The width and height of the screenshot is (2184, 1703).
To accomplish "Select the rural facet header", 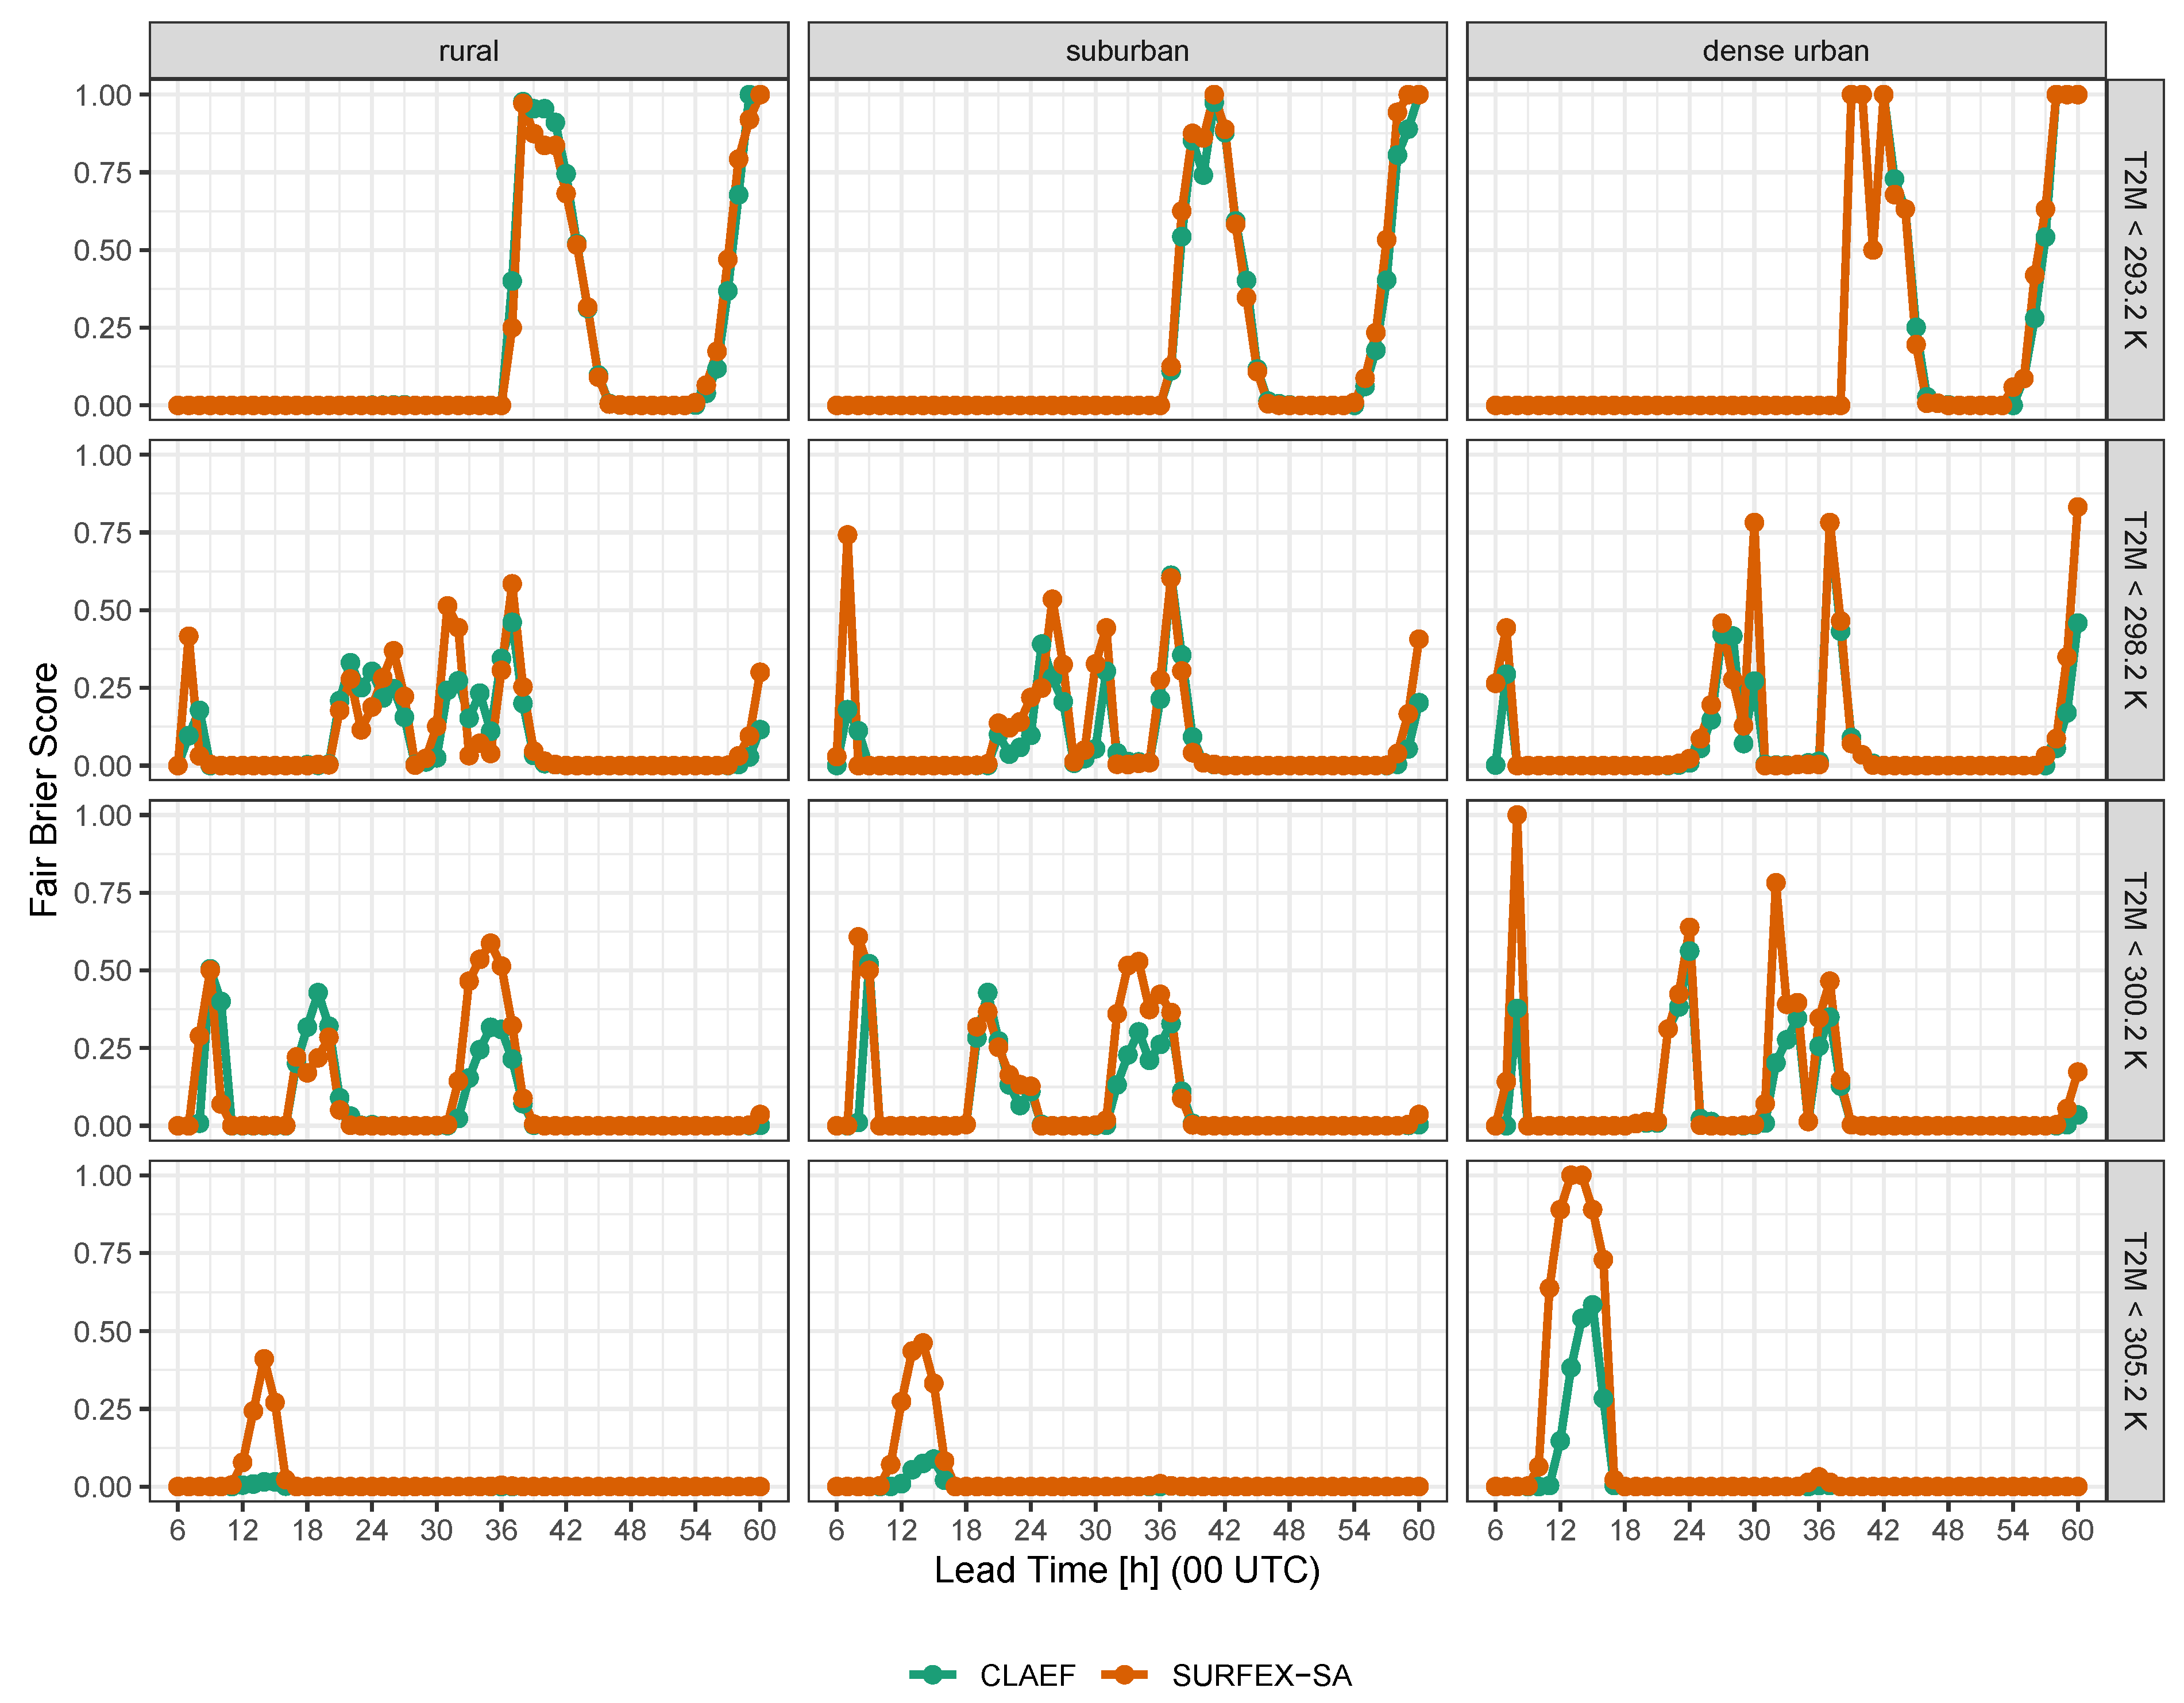I will [x=468, y=51].
